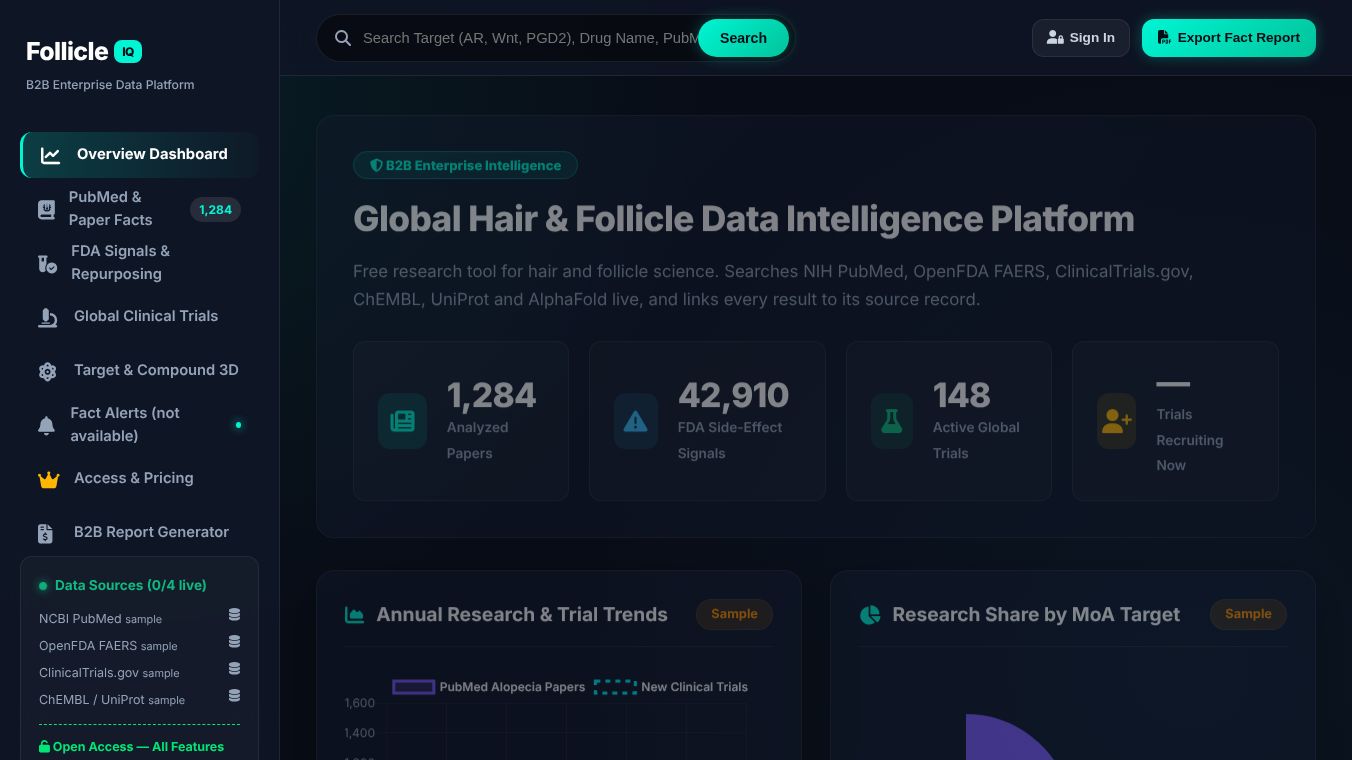Click the Active Global Trials flask icon
This screenshot has height=760, width=1352.
891,421
